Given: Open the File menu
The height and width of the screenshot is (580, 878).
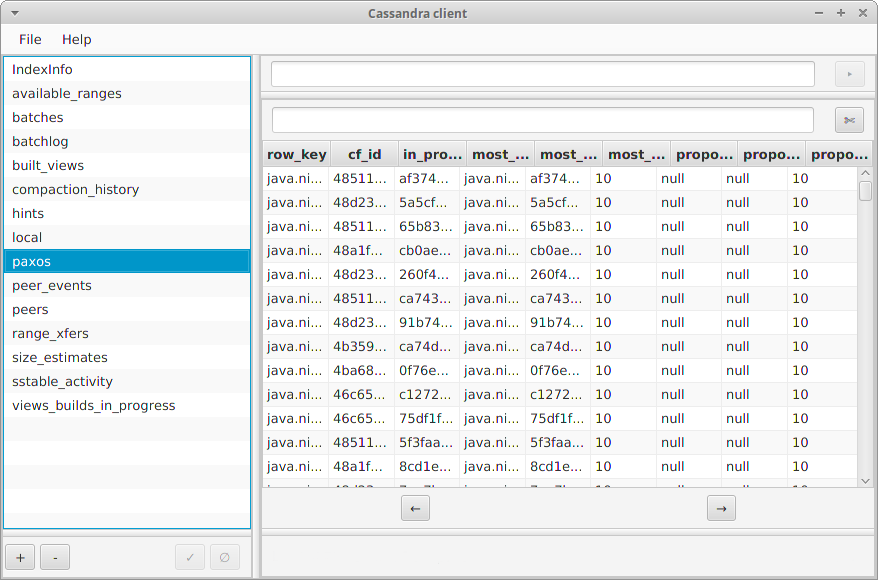Looking at the screenshot, I should (30, 39).
